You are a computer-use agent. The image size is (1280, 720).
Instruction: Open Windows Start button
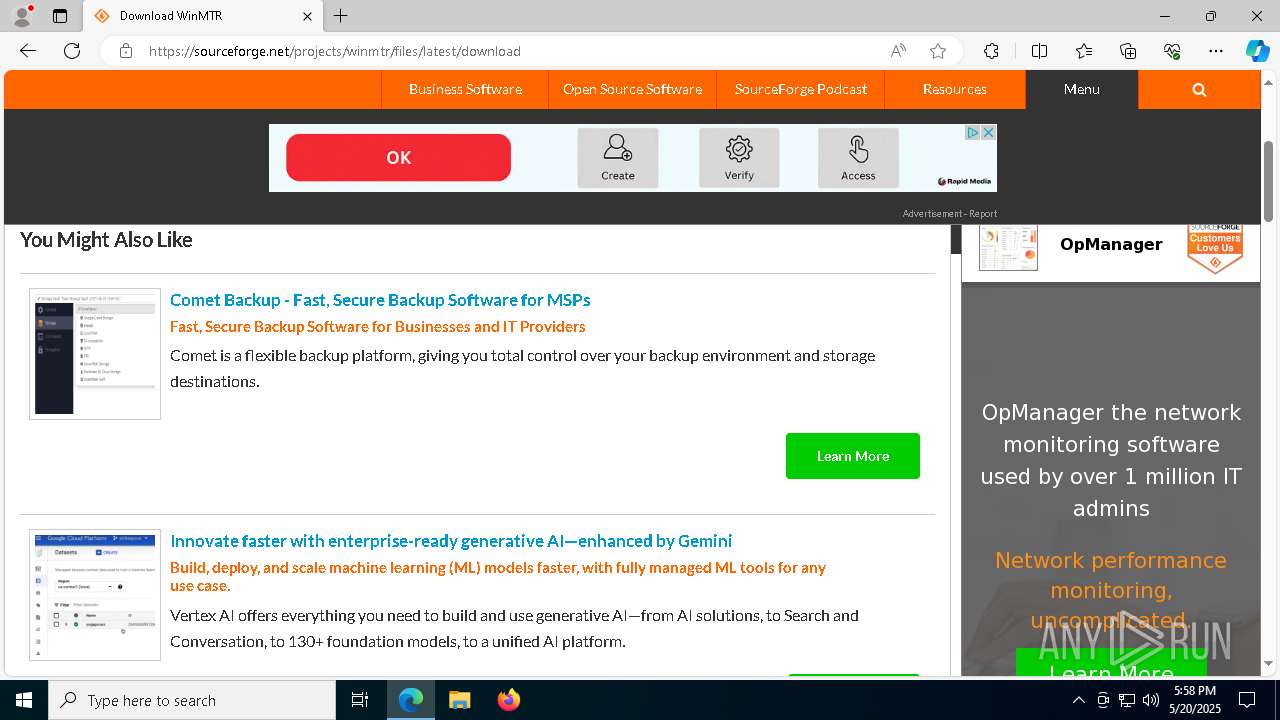coord(24,700)
